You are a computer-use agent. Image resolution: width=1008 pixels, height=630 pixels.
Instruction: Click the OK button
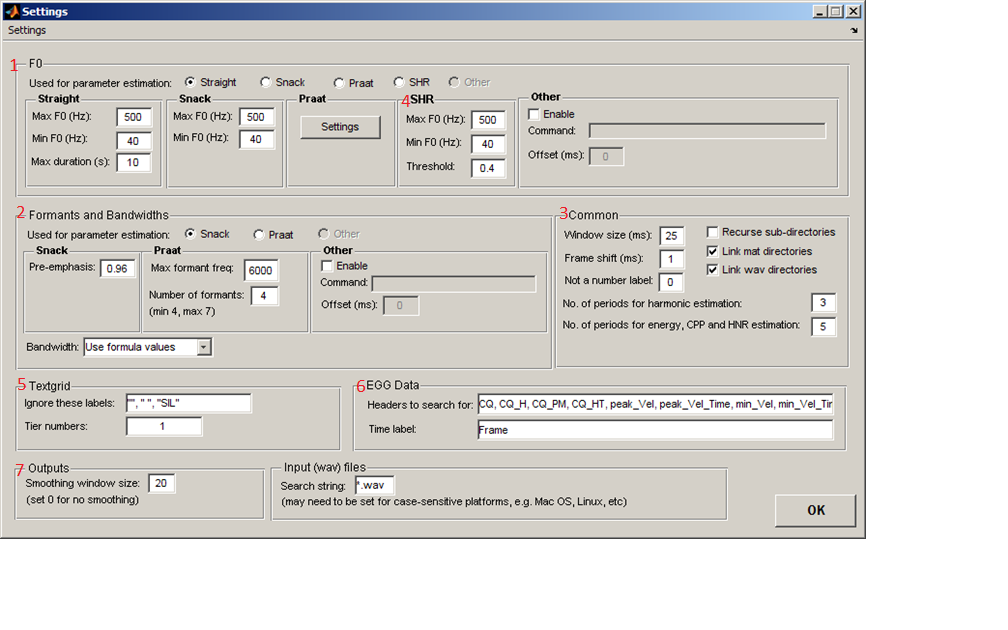[x=815, y=510]
